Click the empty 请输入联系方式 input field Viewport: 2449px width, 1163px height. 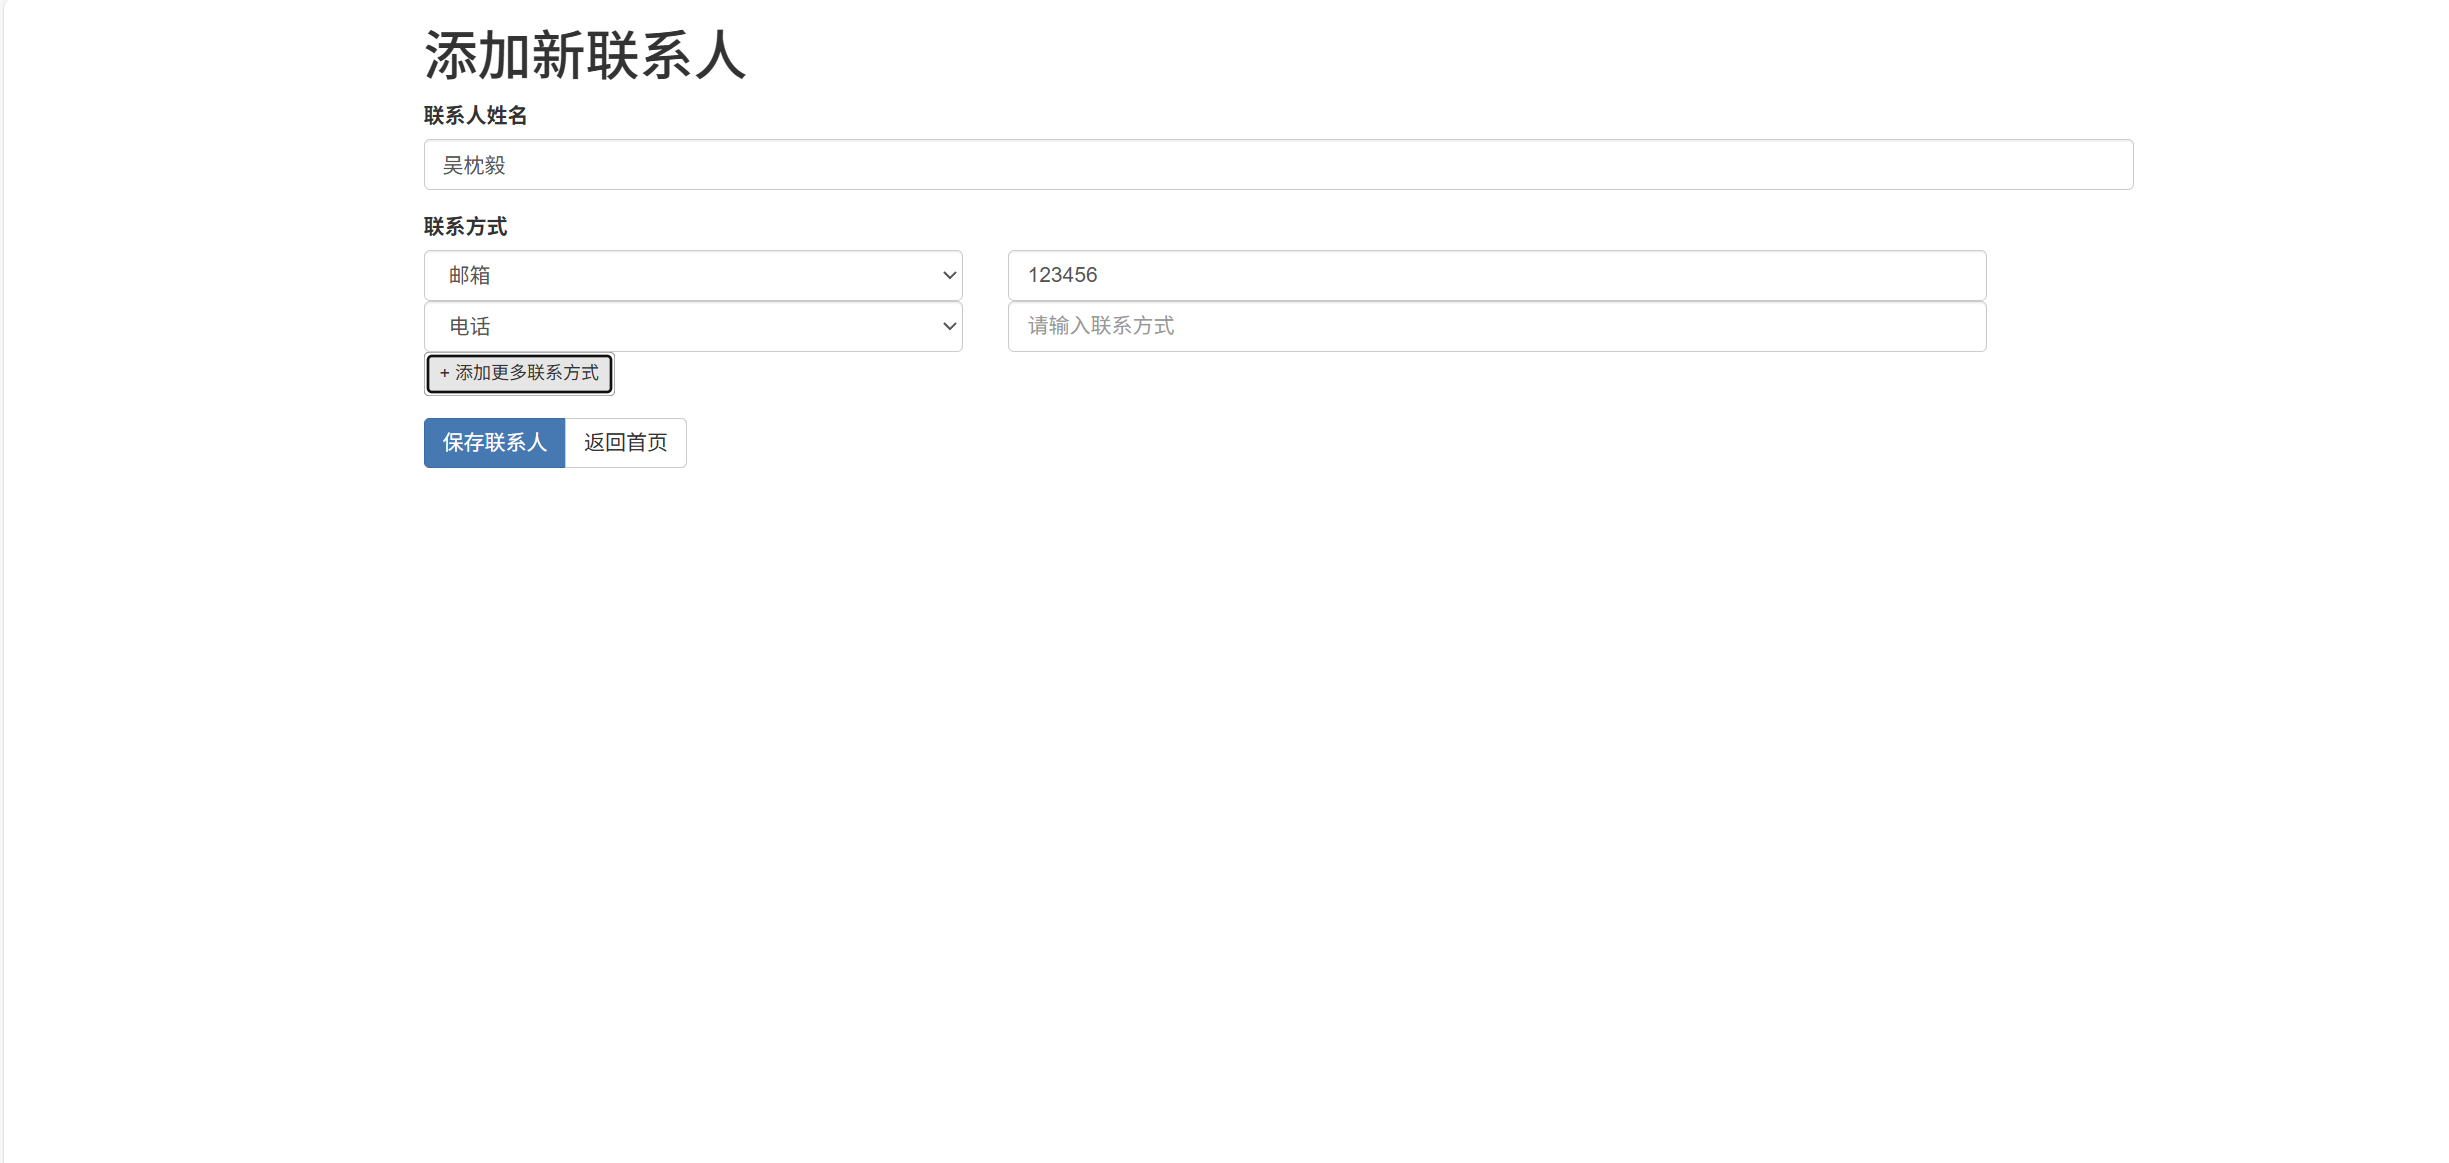1495,326
